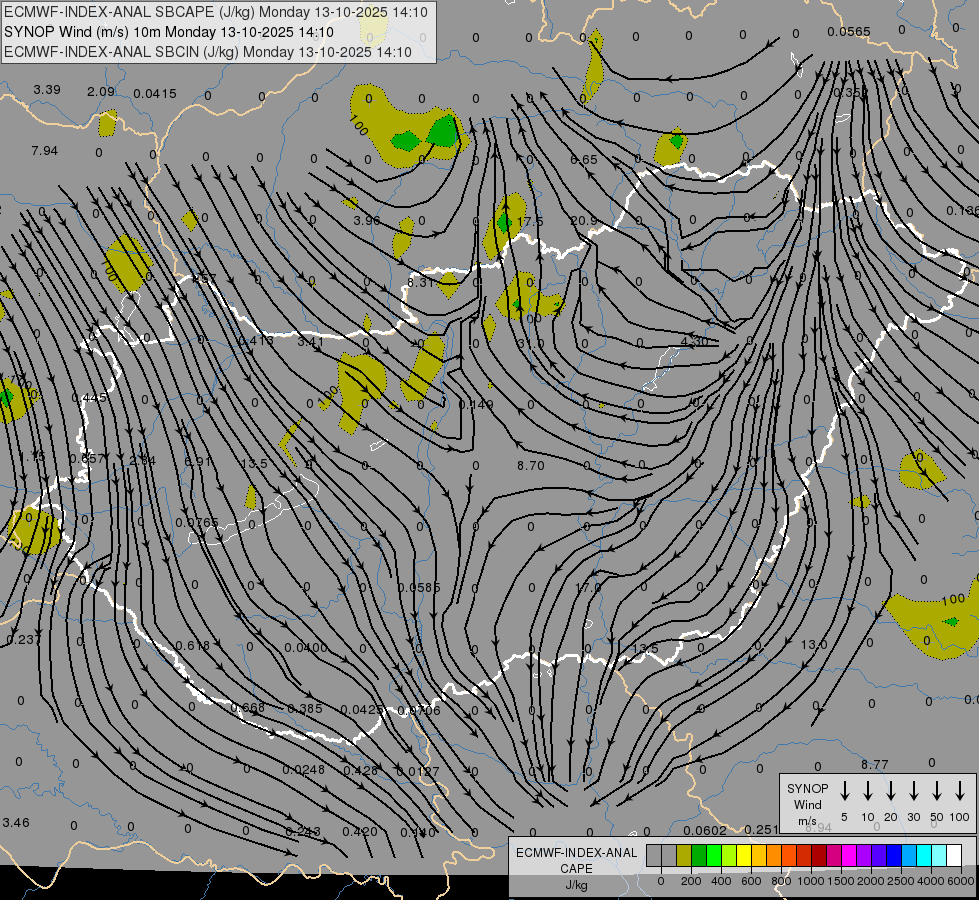Image resolution: width=979 pixels, height=900 pixels.
Task: Select the dark red swatch in the CAPE legend
Action: coord(819,856)
